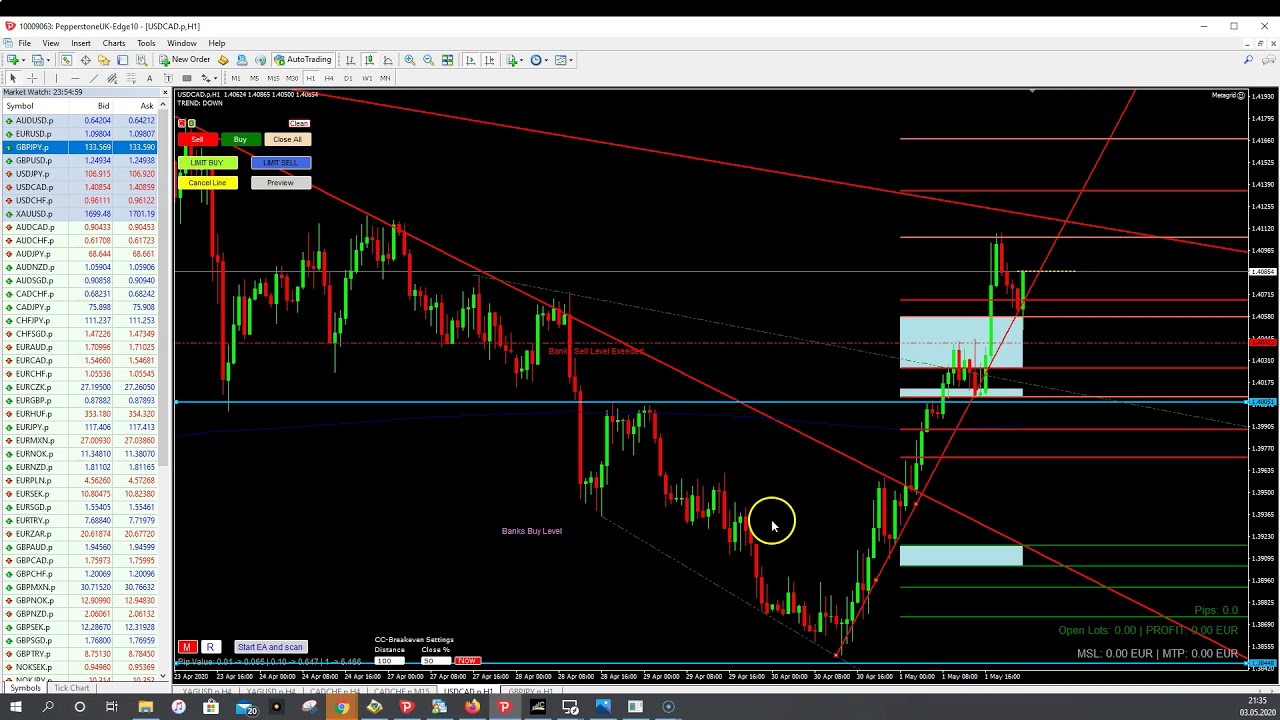Click the white R button
The image size is (1280, 720).
click(x=210, y=647)
